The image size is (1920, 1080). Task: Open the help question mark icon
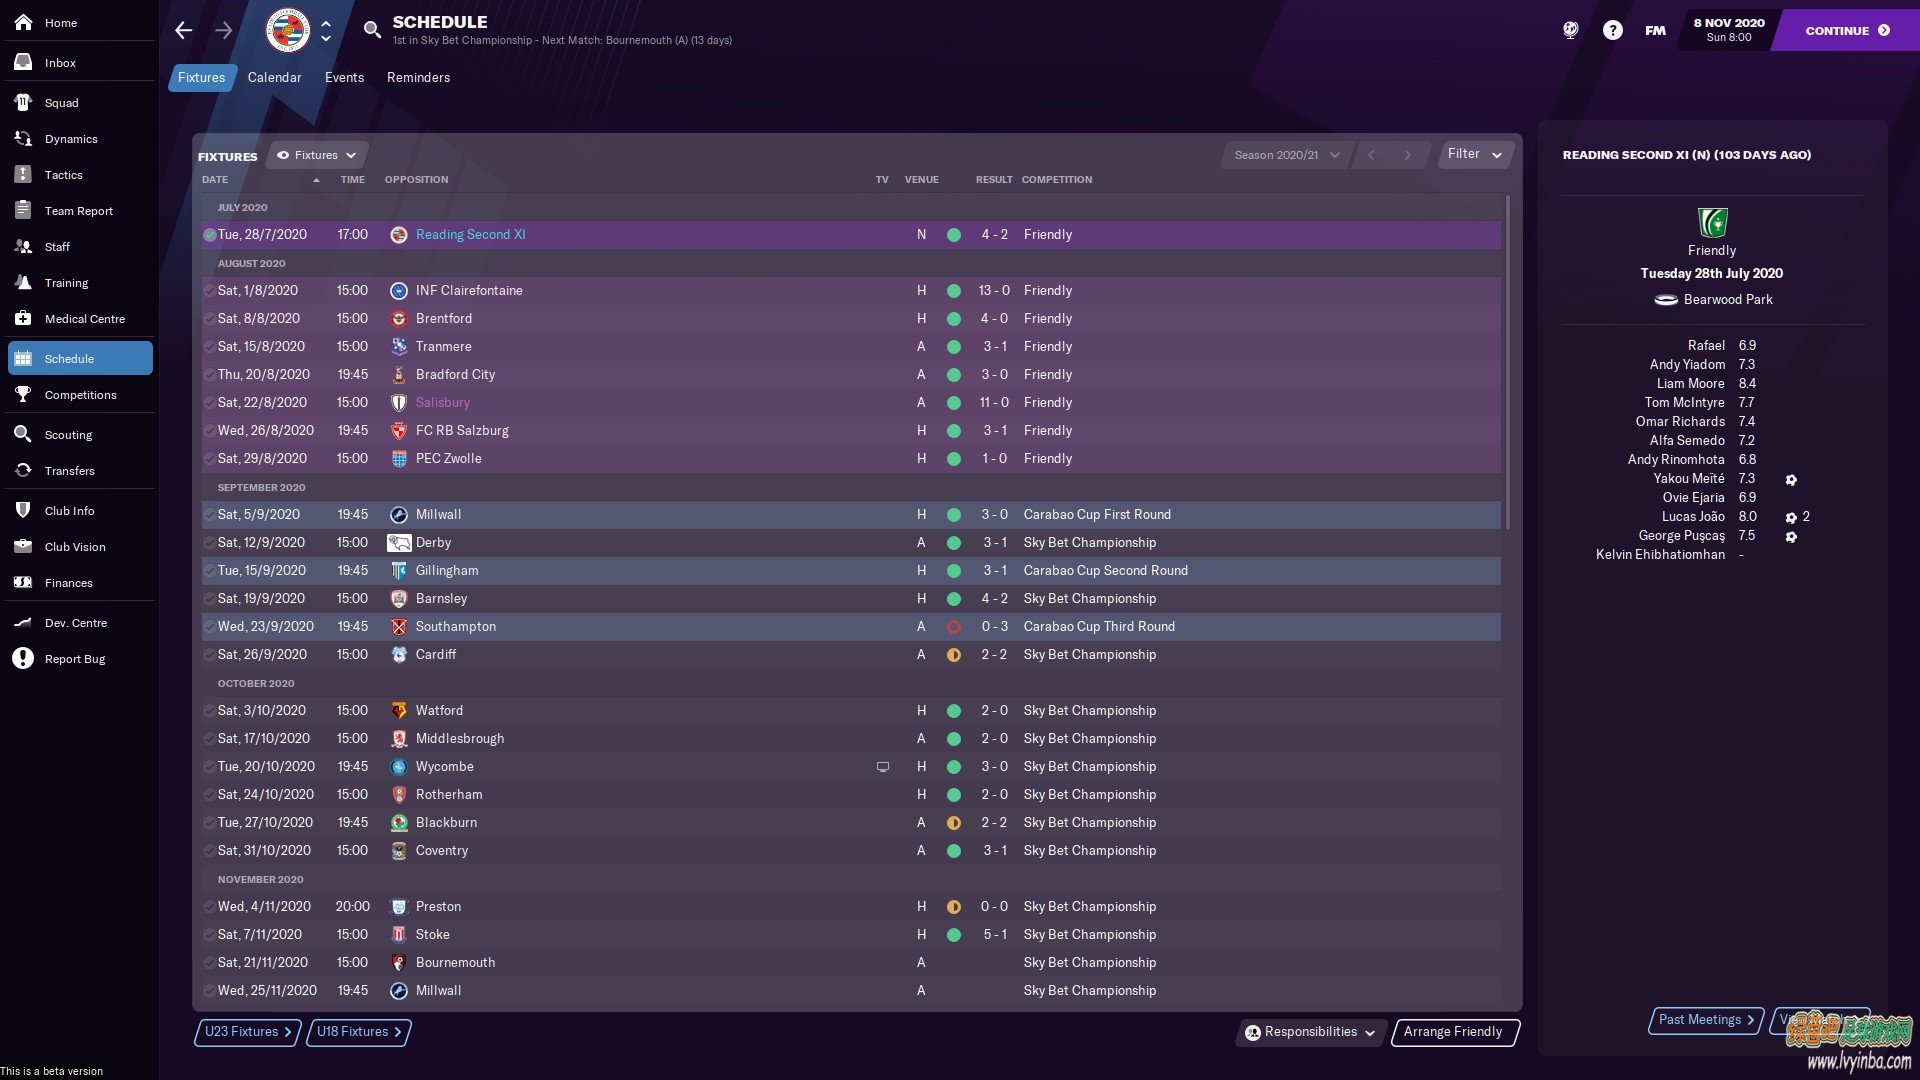[1612, 30]
